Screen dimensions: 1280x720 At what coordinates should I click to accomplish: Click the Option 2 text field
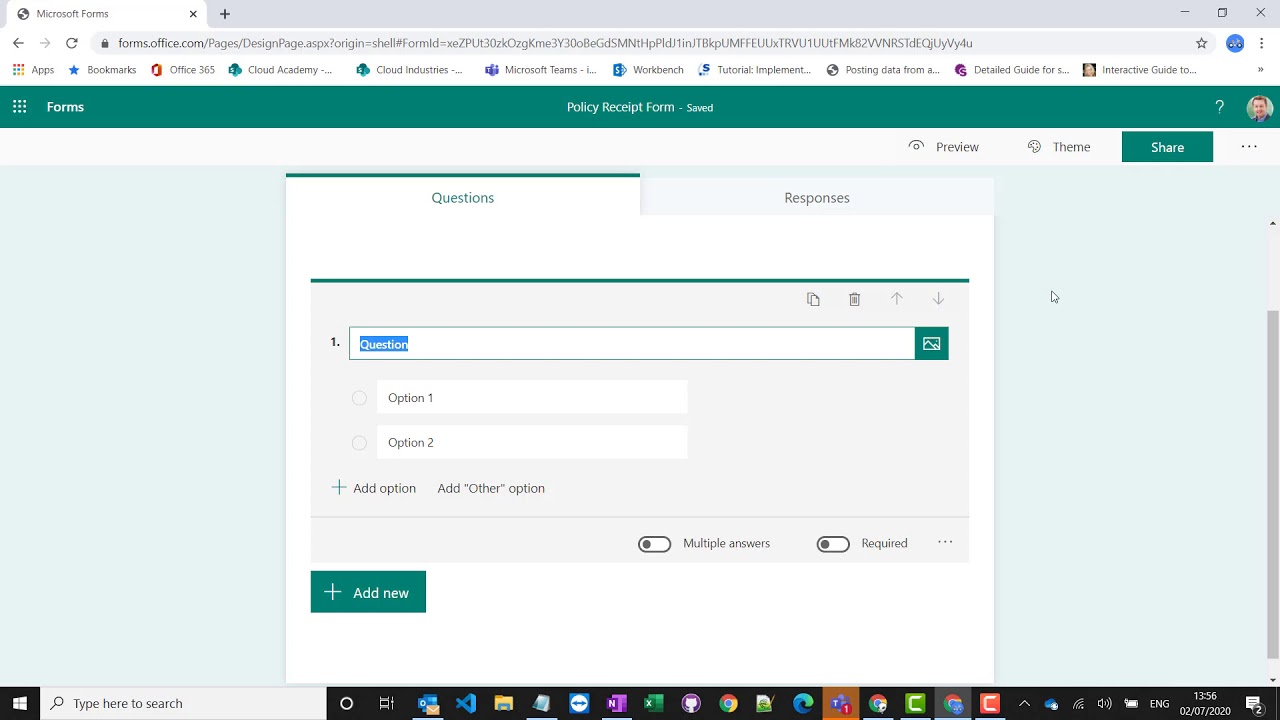point(532,442)
